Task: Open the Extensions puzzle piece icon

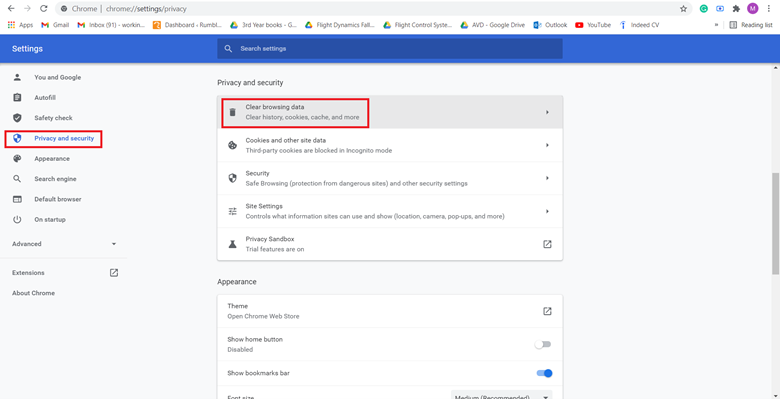Action: [737, 8]
